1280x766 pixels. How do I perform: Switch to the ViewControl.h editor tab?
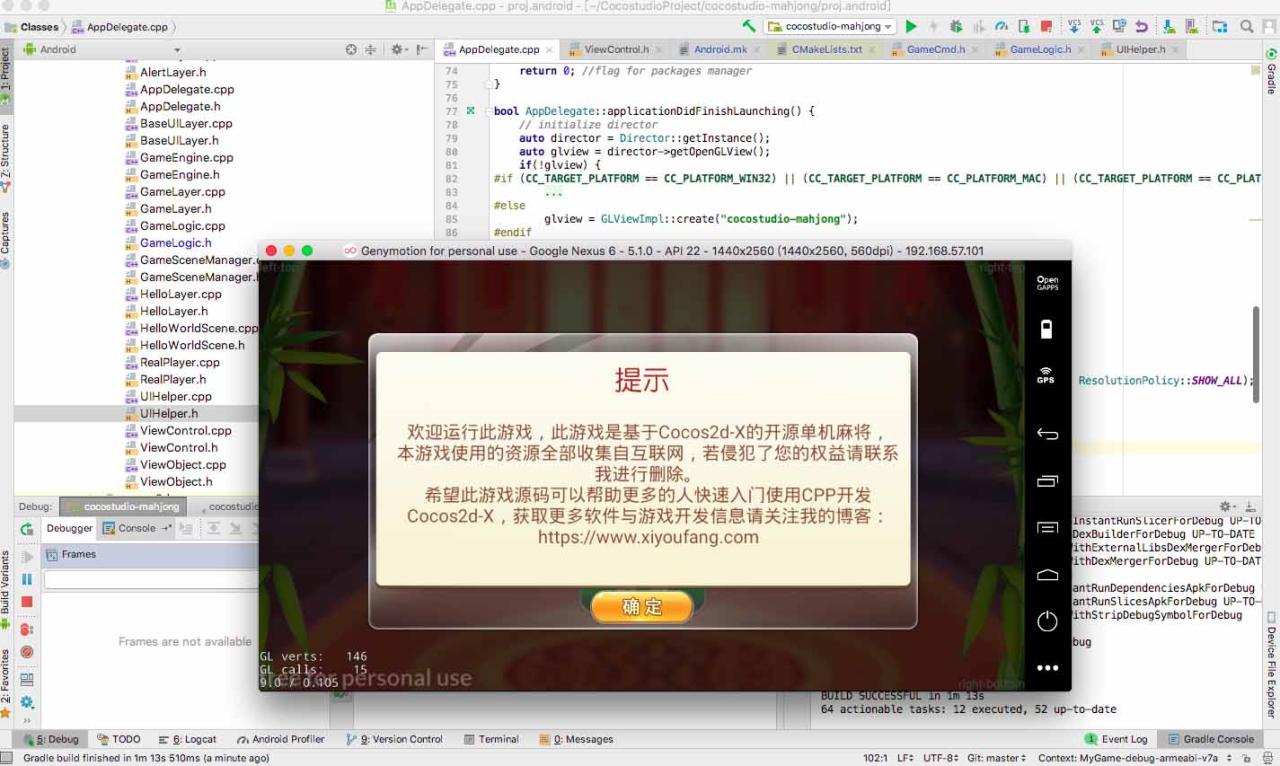pos(616,49)
